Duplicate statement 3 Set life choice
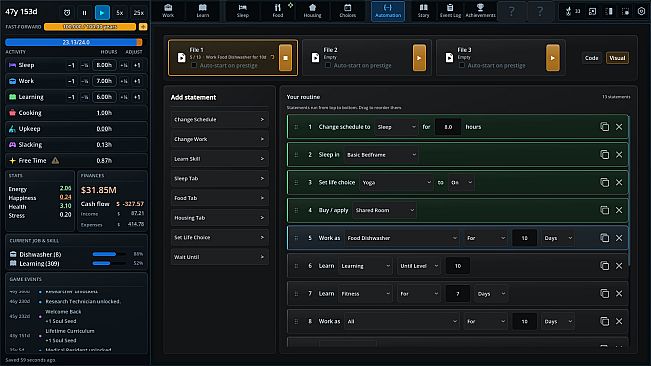The width and height of the screenshot is (651, 366). 604,183
